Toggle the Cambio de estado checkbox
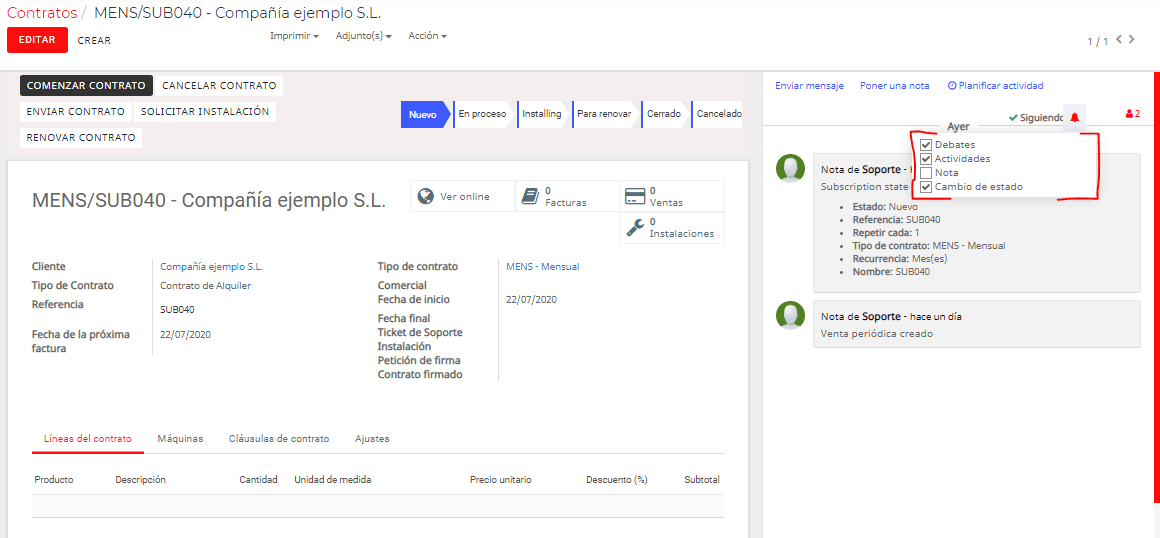This screenshot has height=538, width=1160. (x=925, y=186)
